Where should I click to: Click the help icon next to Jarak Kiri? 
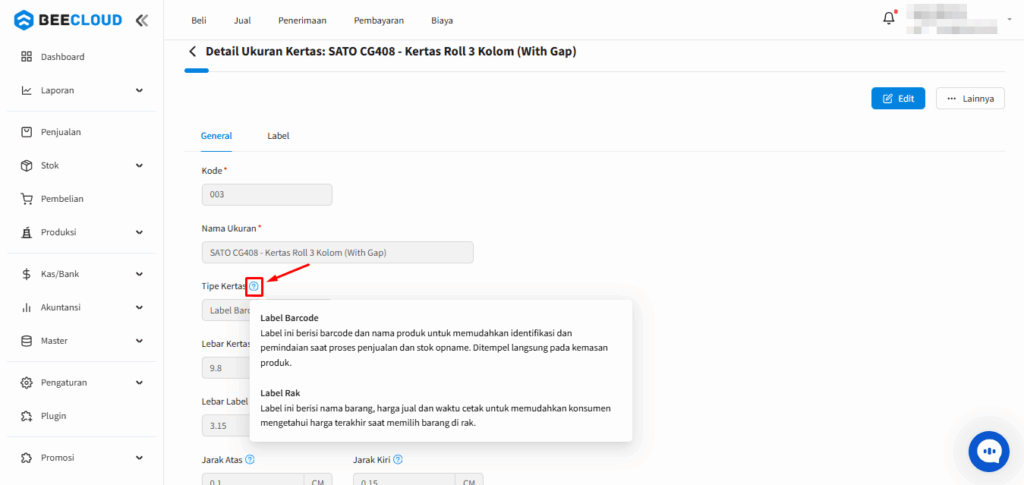[398, 460]
